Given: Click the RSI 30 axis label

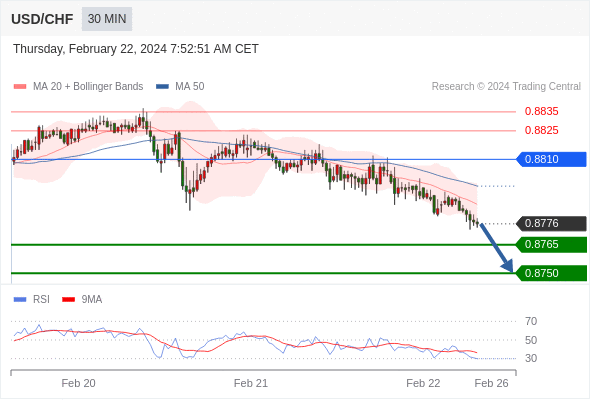Looking at the screenshot, I should [x=531, y=358].
